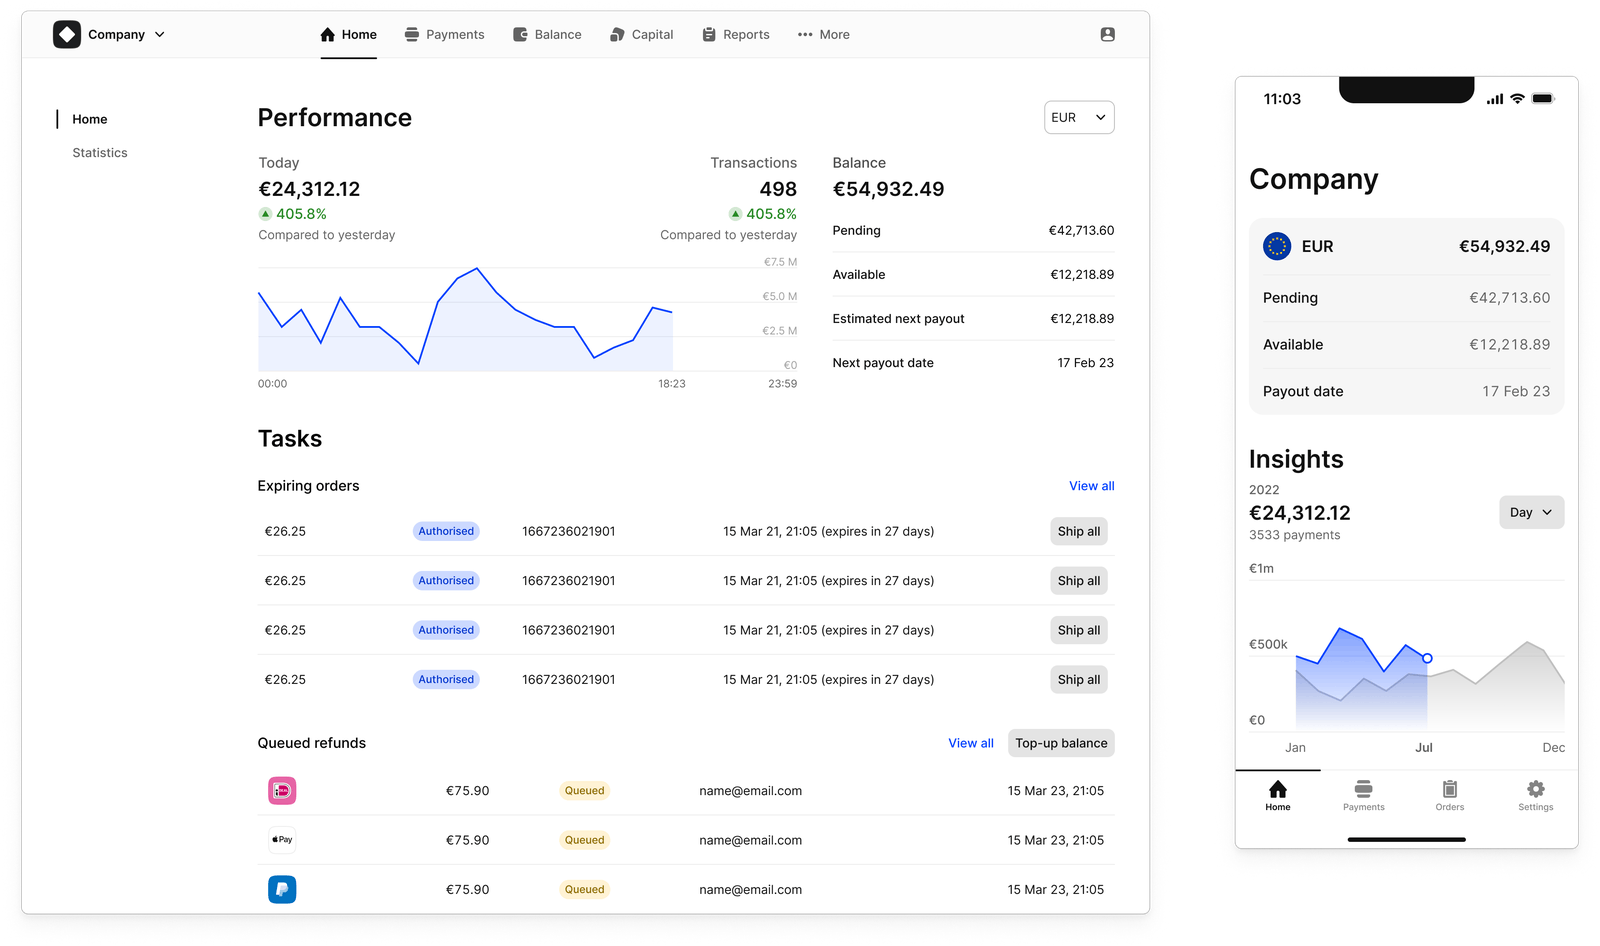The image size is (1600, 946).
Task: Expand the Company account switcher chevron
Action: [160, 34]
